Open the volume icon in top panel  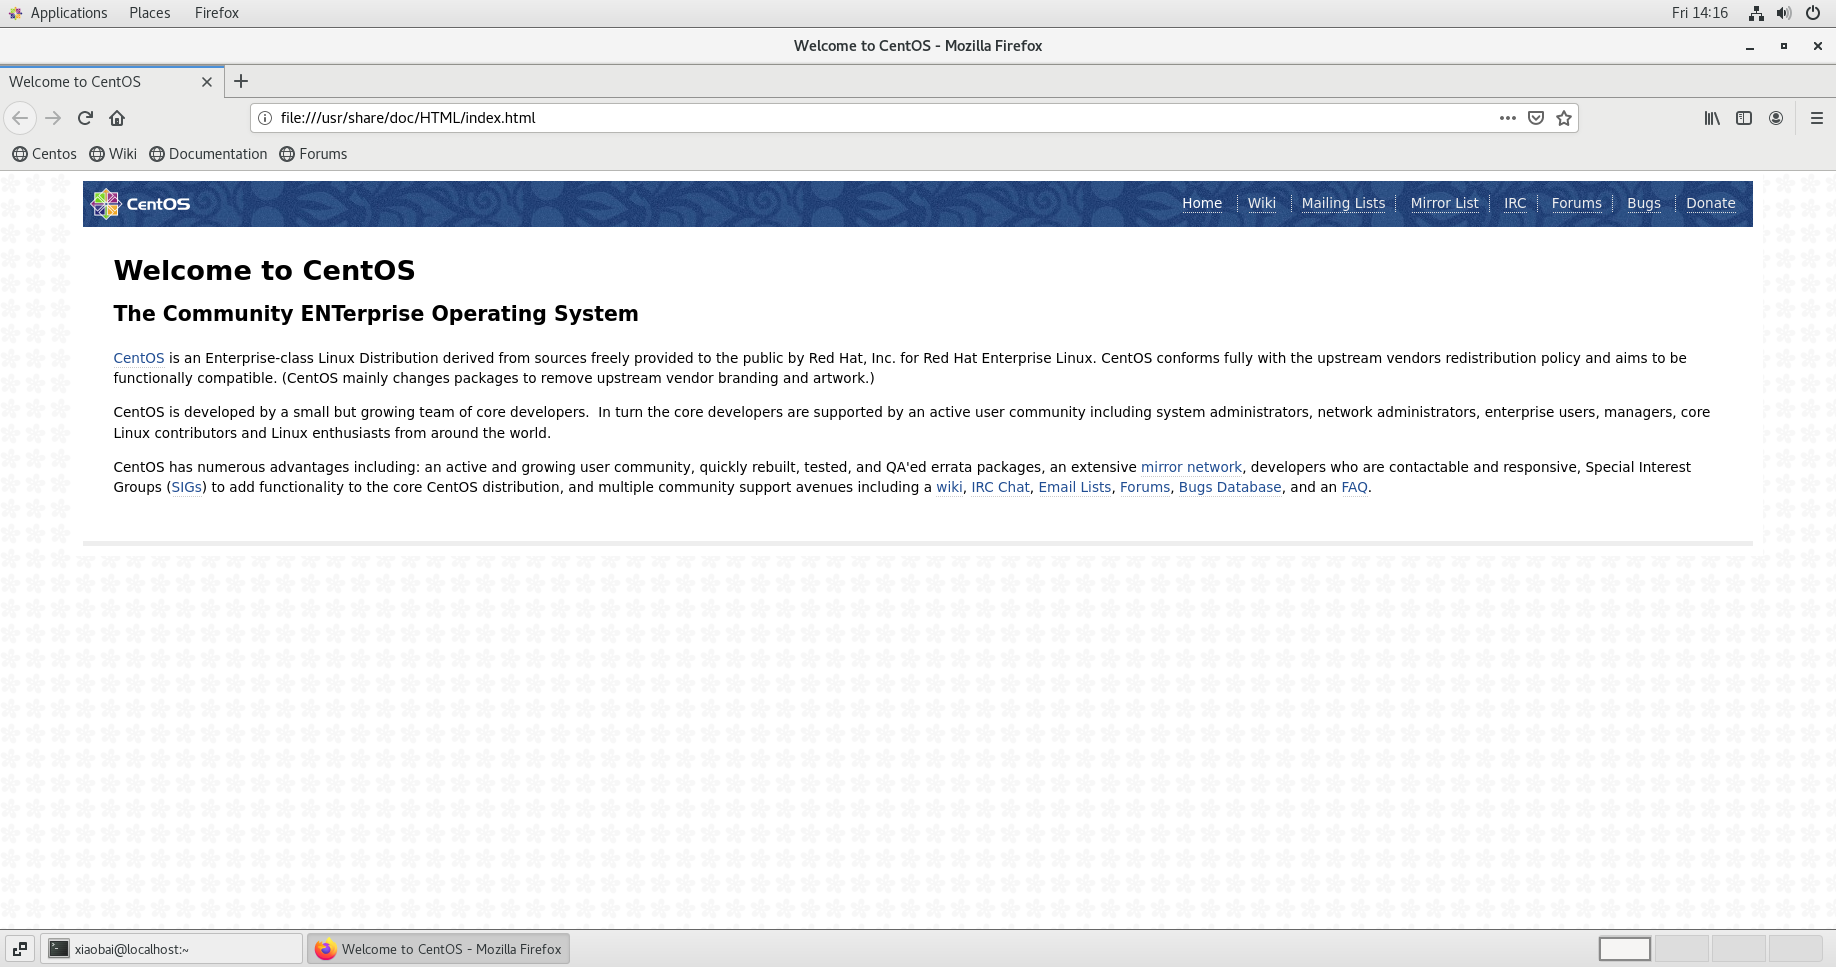pos(1784,13)
